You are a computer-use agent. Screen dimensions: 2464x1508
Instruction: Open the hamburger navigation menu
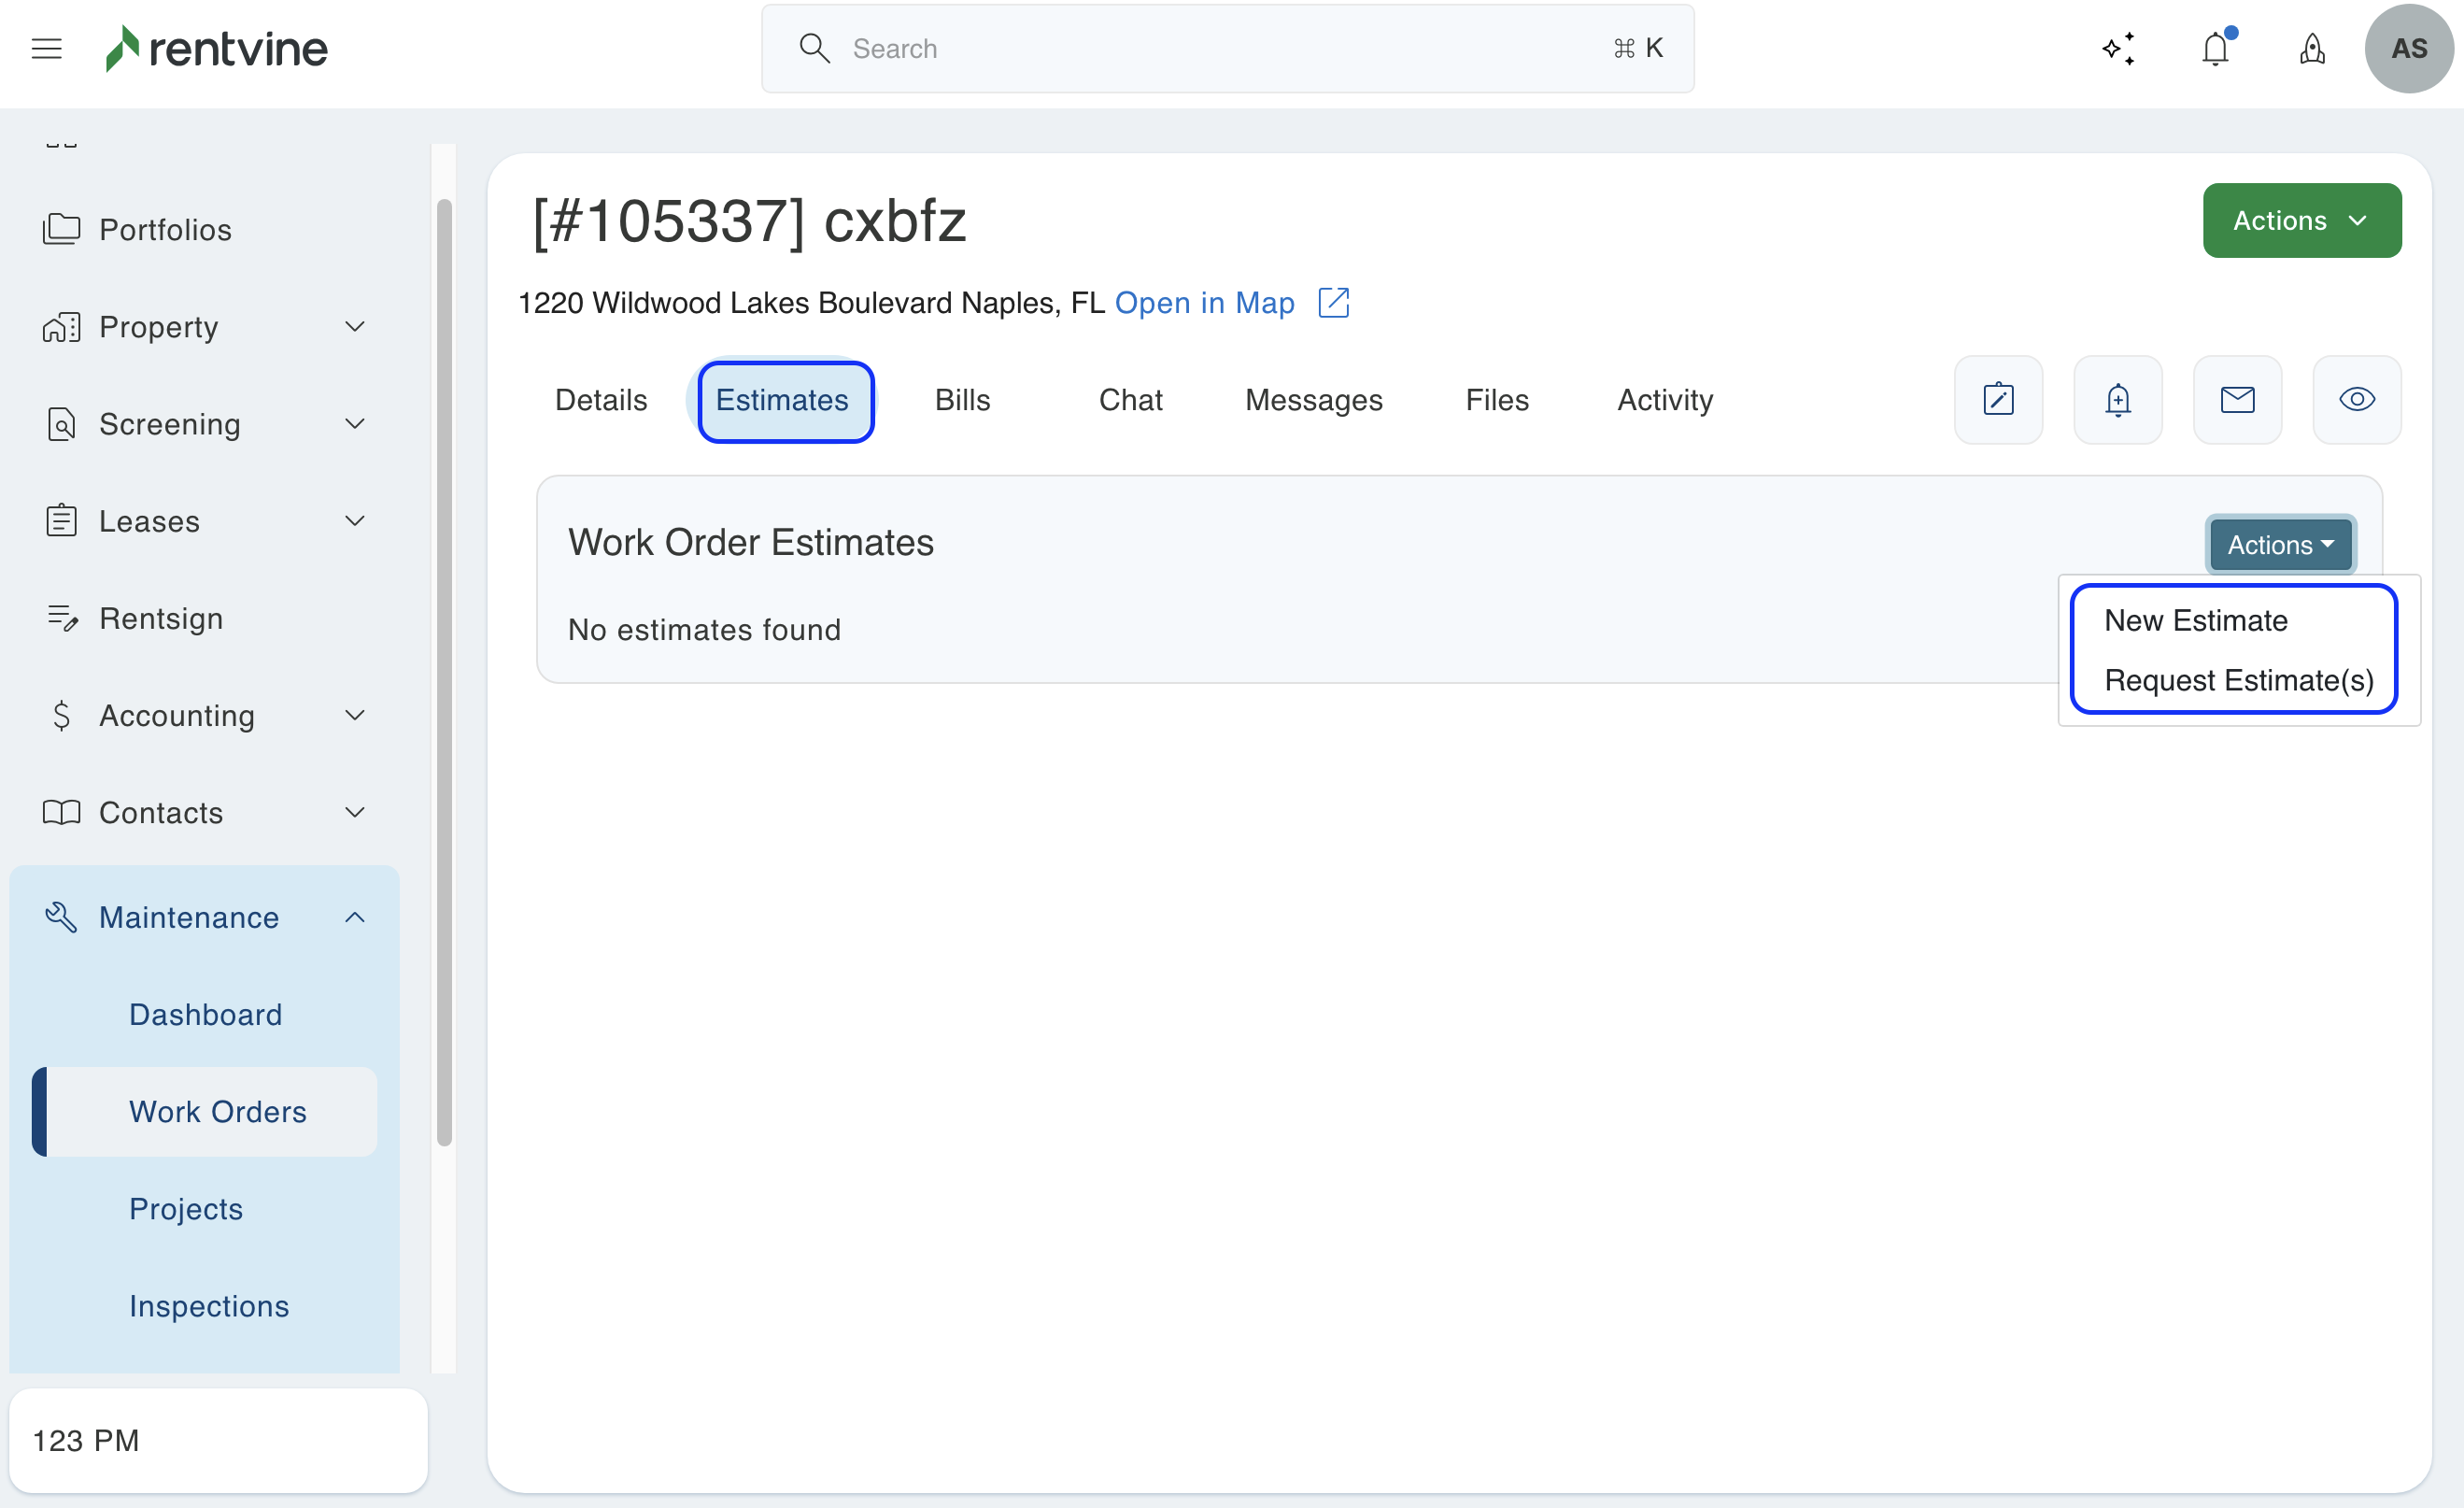46,48
